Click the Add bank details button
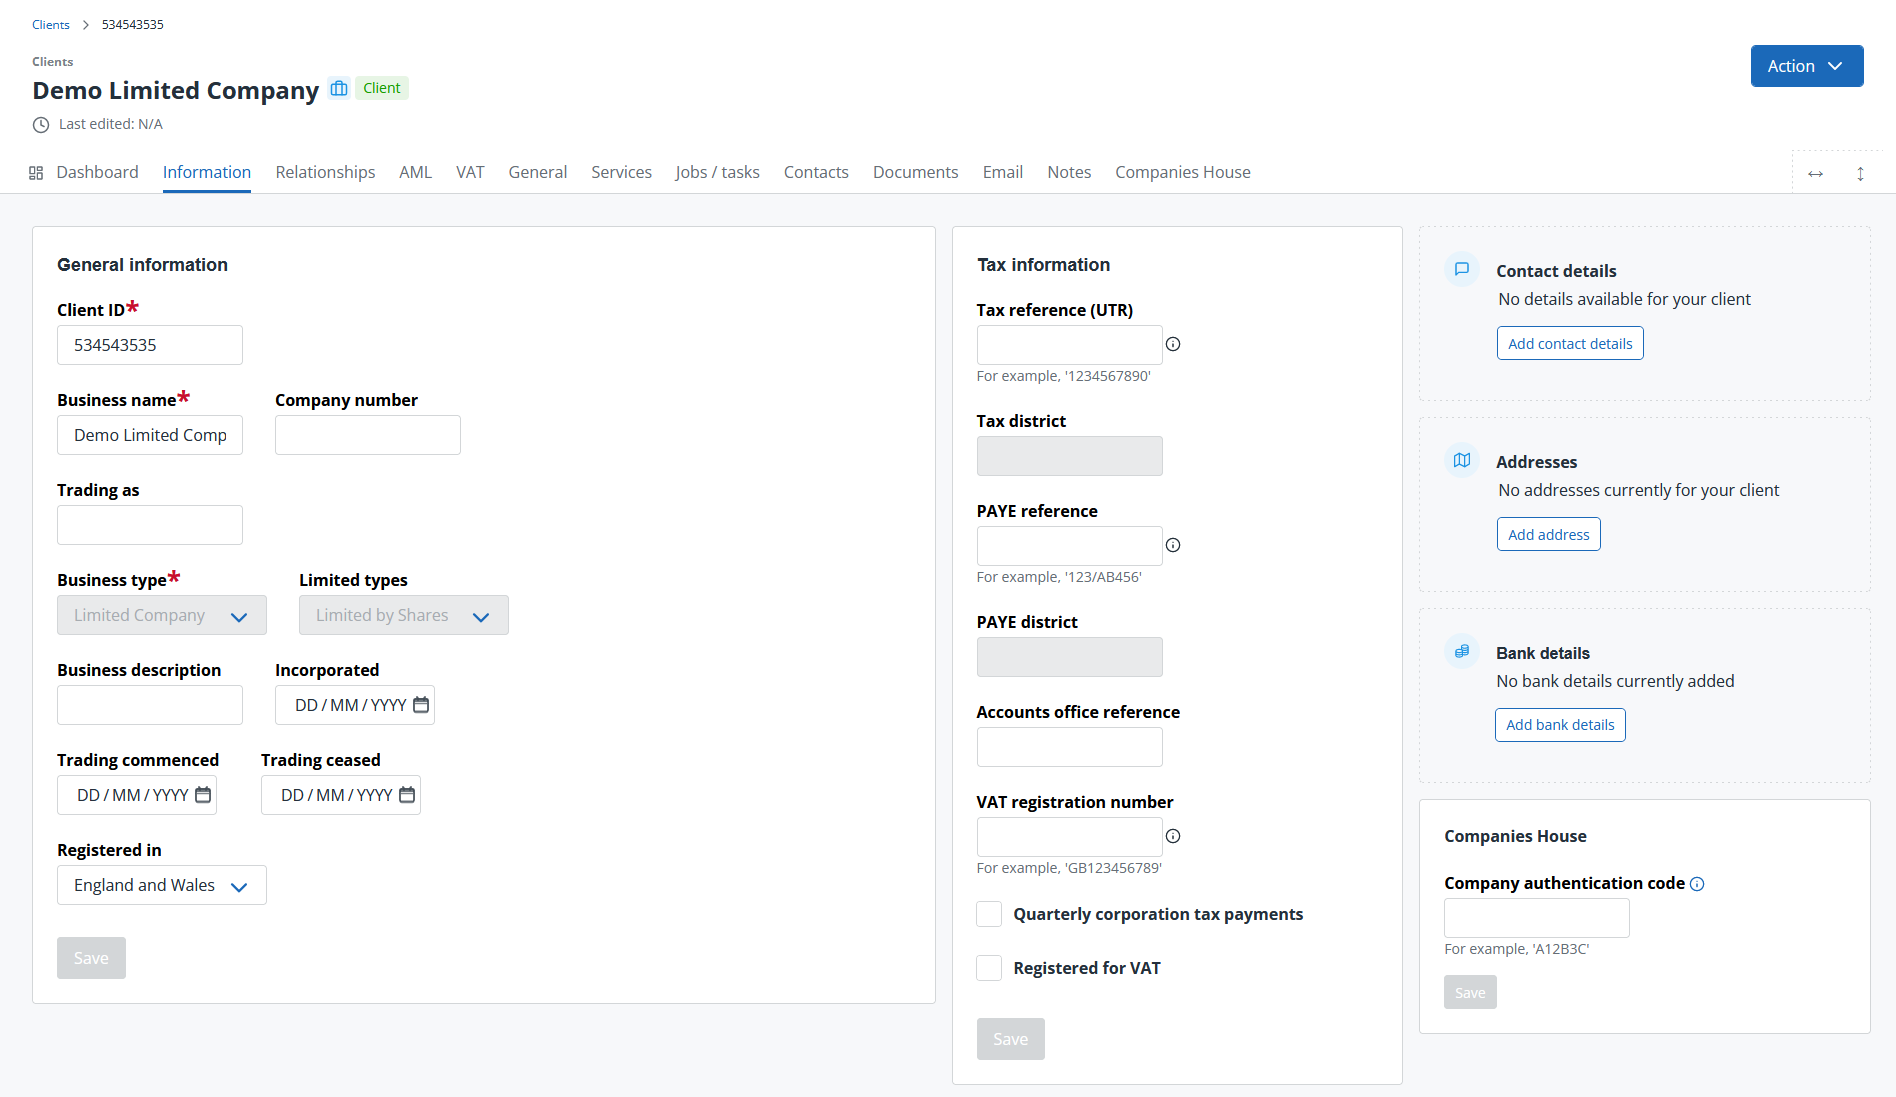1896x1097 pixels. click(1559, 725)
